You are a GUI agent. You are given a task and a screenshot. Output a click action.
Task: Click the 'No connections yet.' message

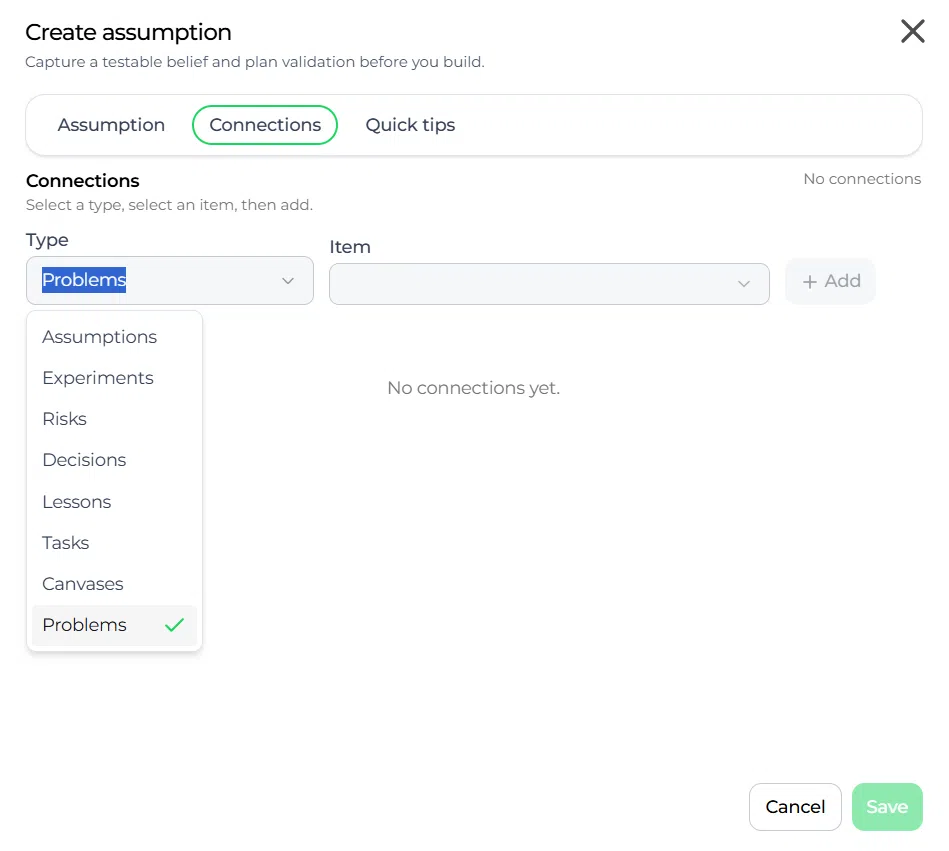(474, 388)
